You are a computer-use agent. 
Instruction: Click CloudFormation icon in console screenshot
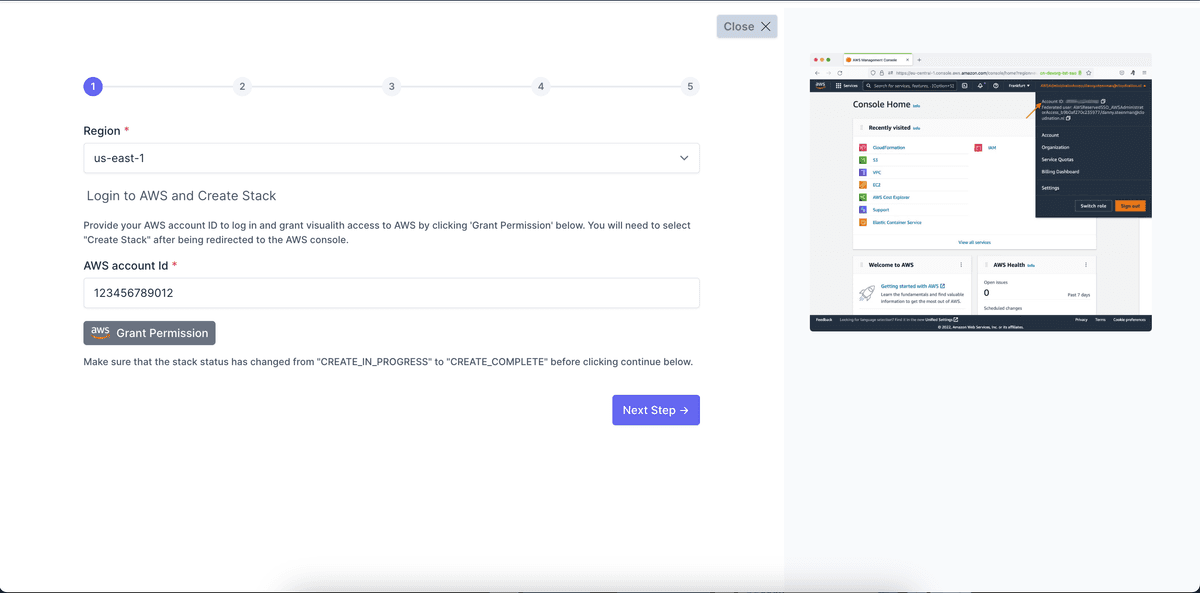click(x=862, y=147)
